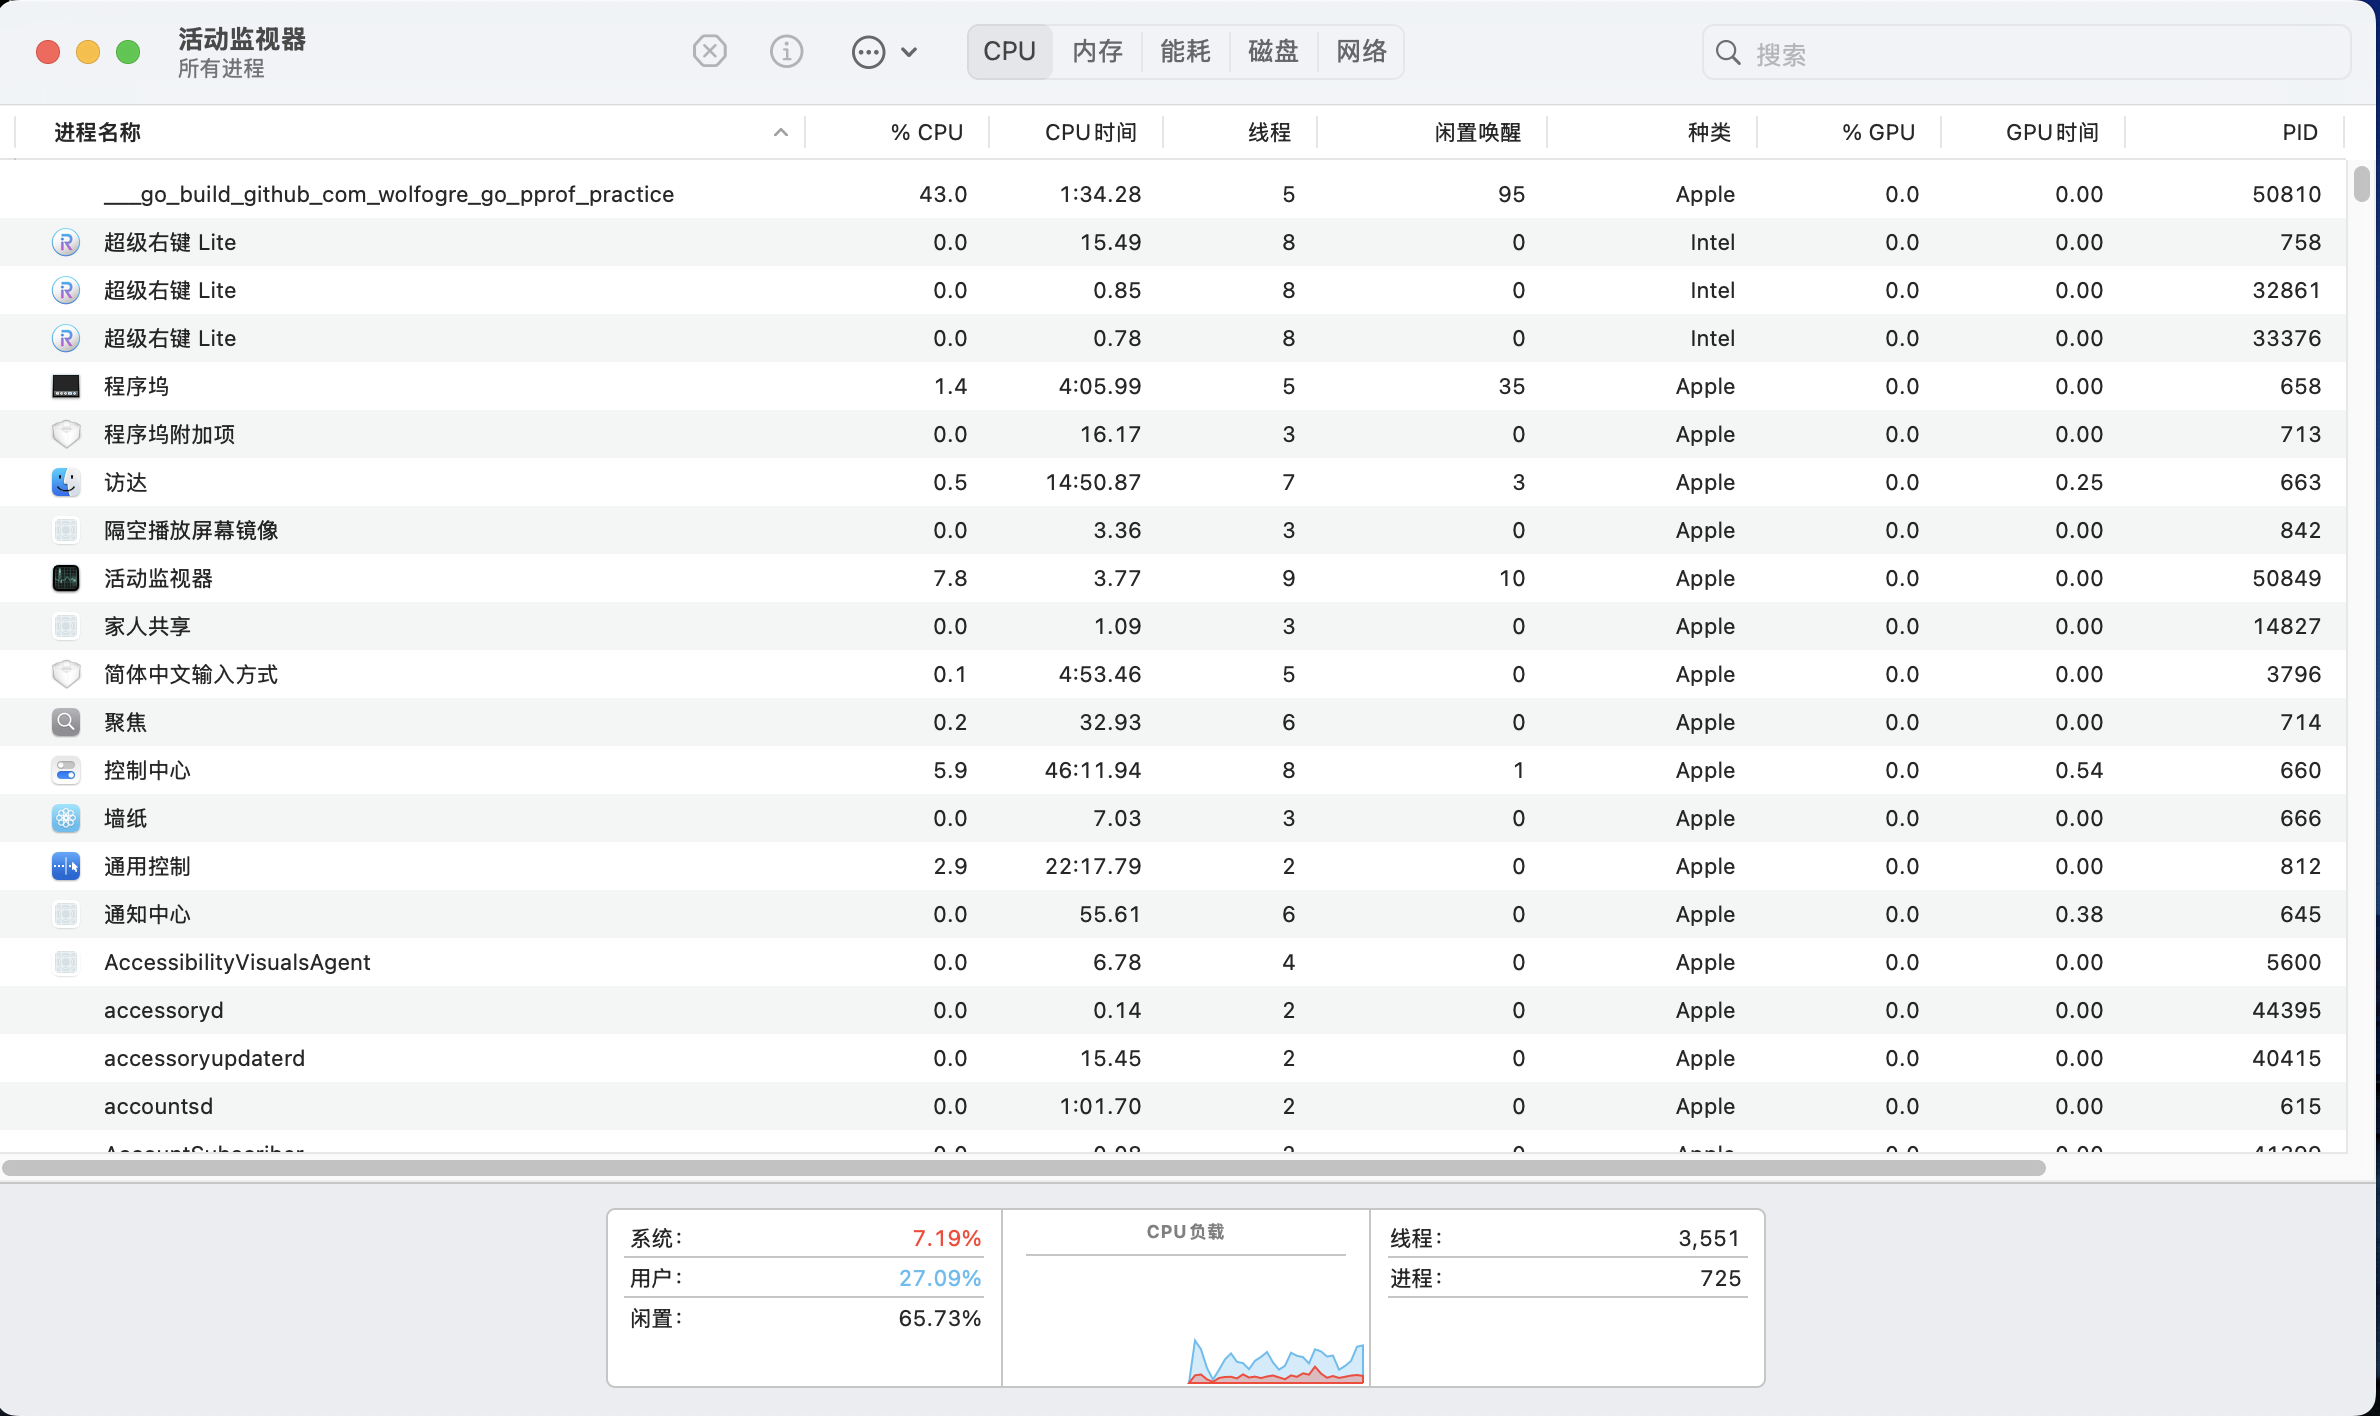This screenshot has width=2380, height=1416.
Task: Select the go_build pprof_practice process row
Action: click(389, 194)
